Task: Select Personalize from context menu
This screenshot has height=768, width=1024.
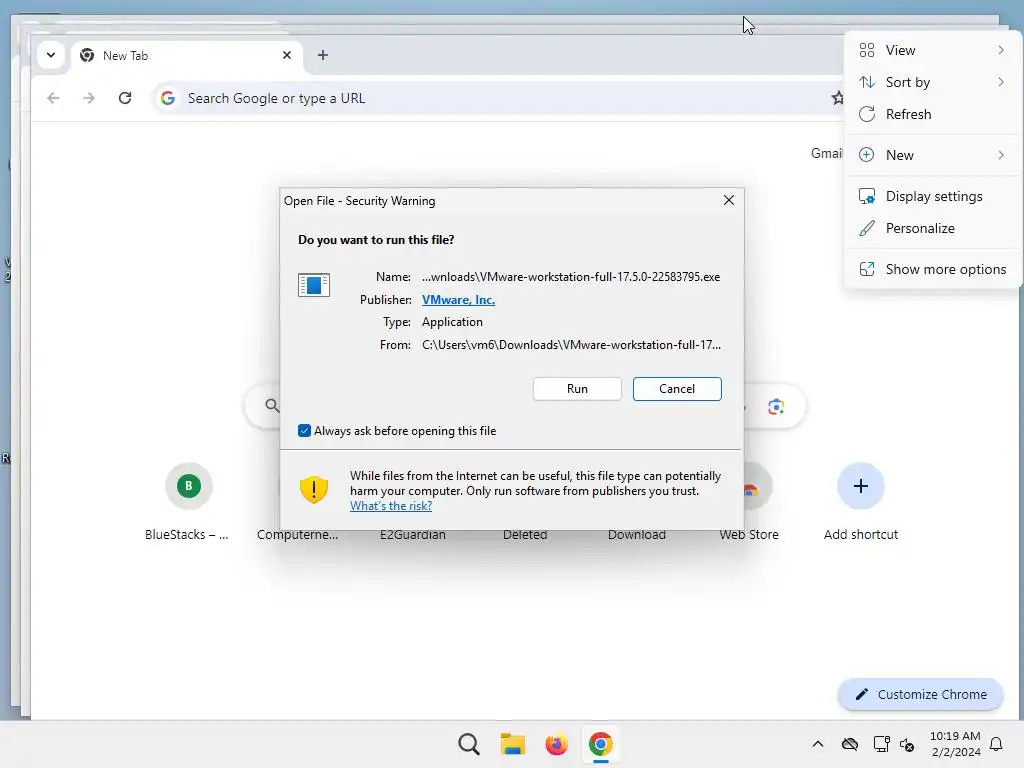Action: click(x=932, y=229)
